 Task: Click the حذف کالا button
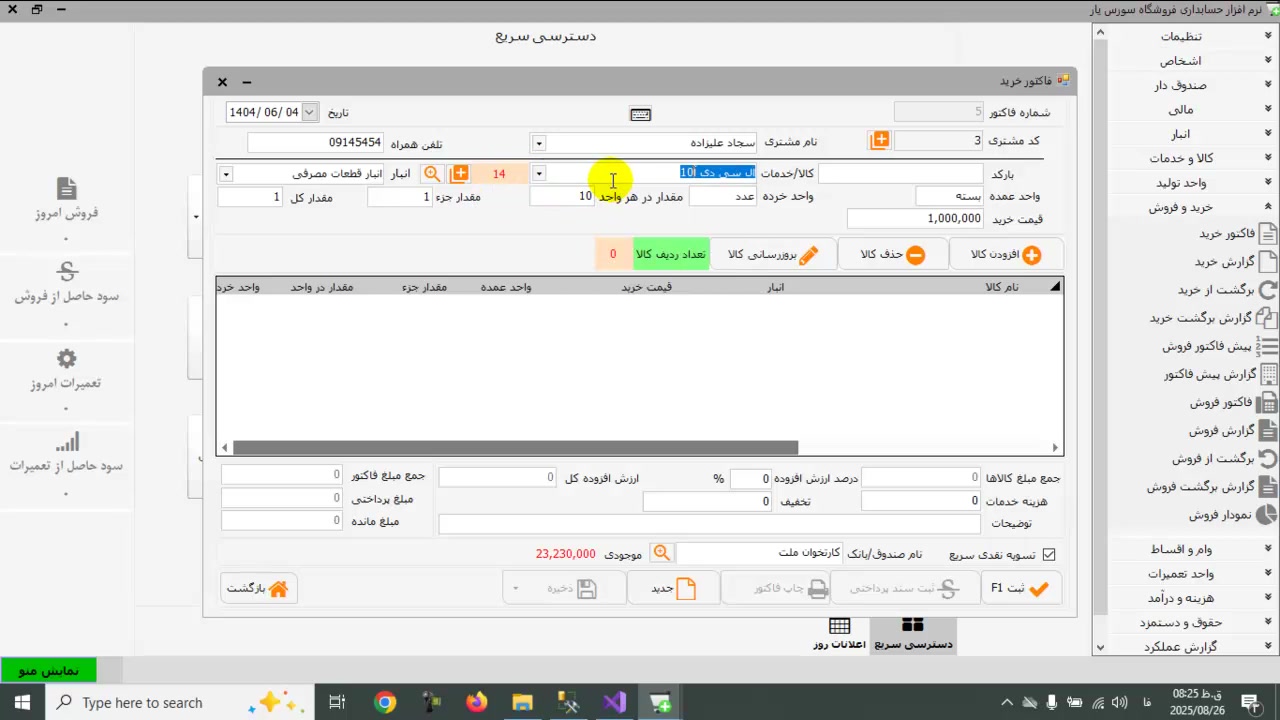[x=893, y=255]
